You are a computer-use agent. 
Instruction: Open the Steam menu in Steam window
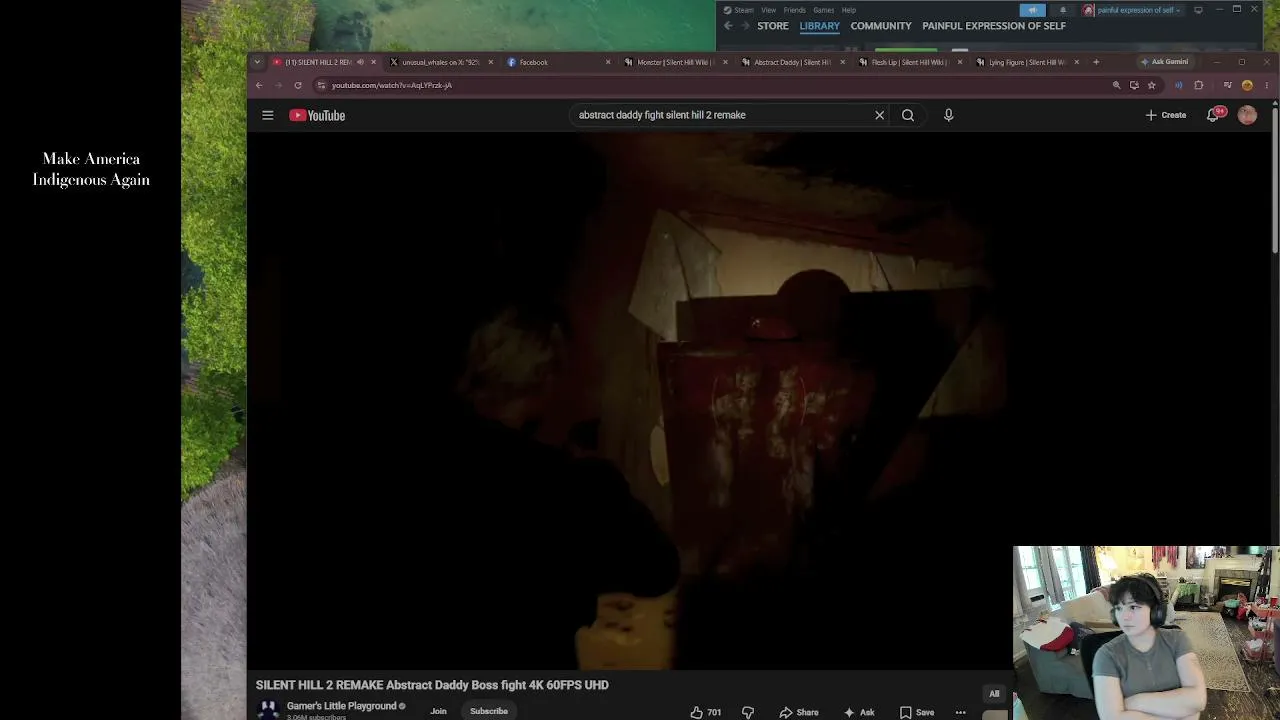739,10
